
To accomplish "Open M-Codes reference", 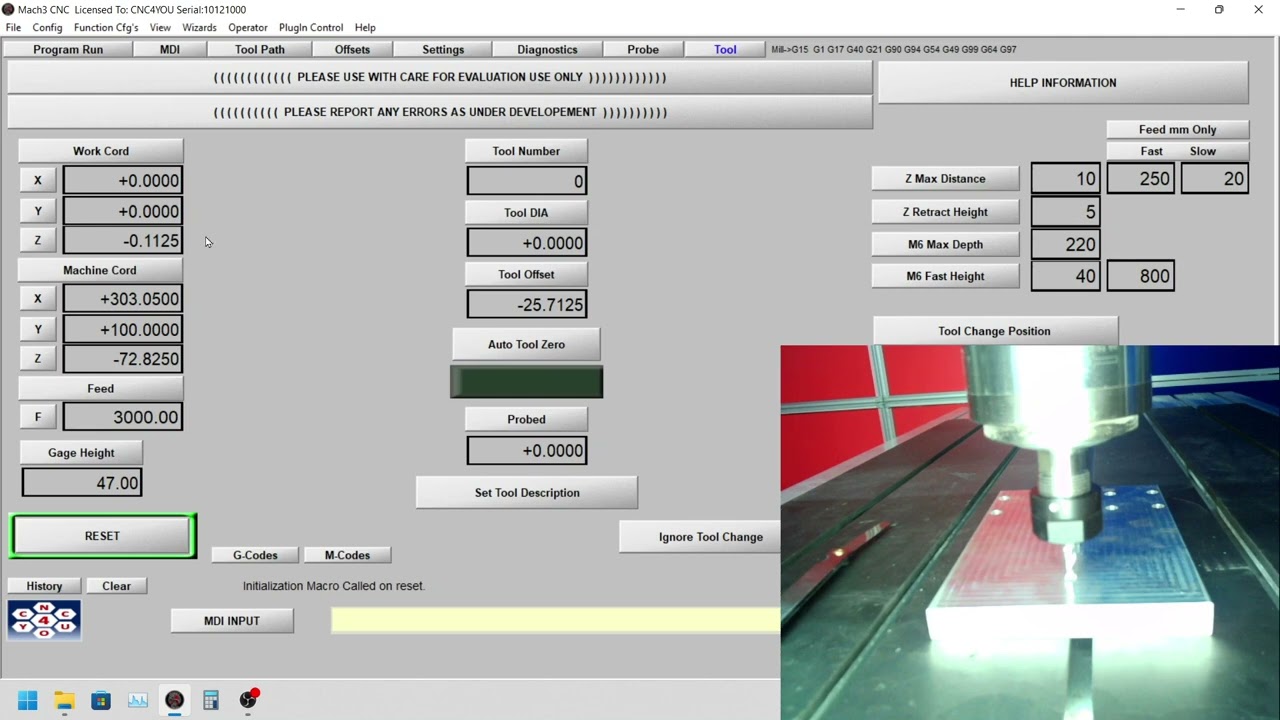I will click(347, 555).
